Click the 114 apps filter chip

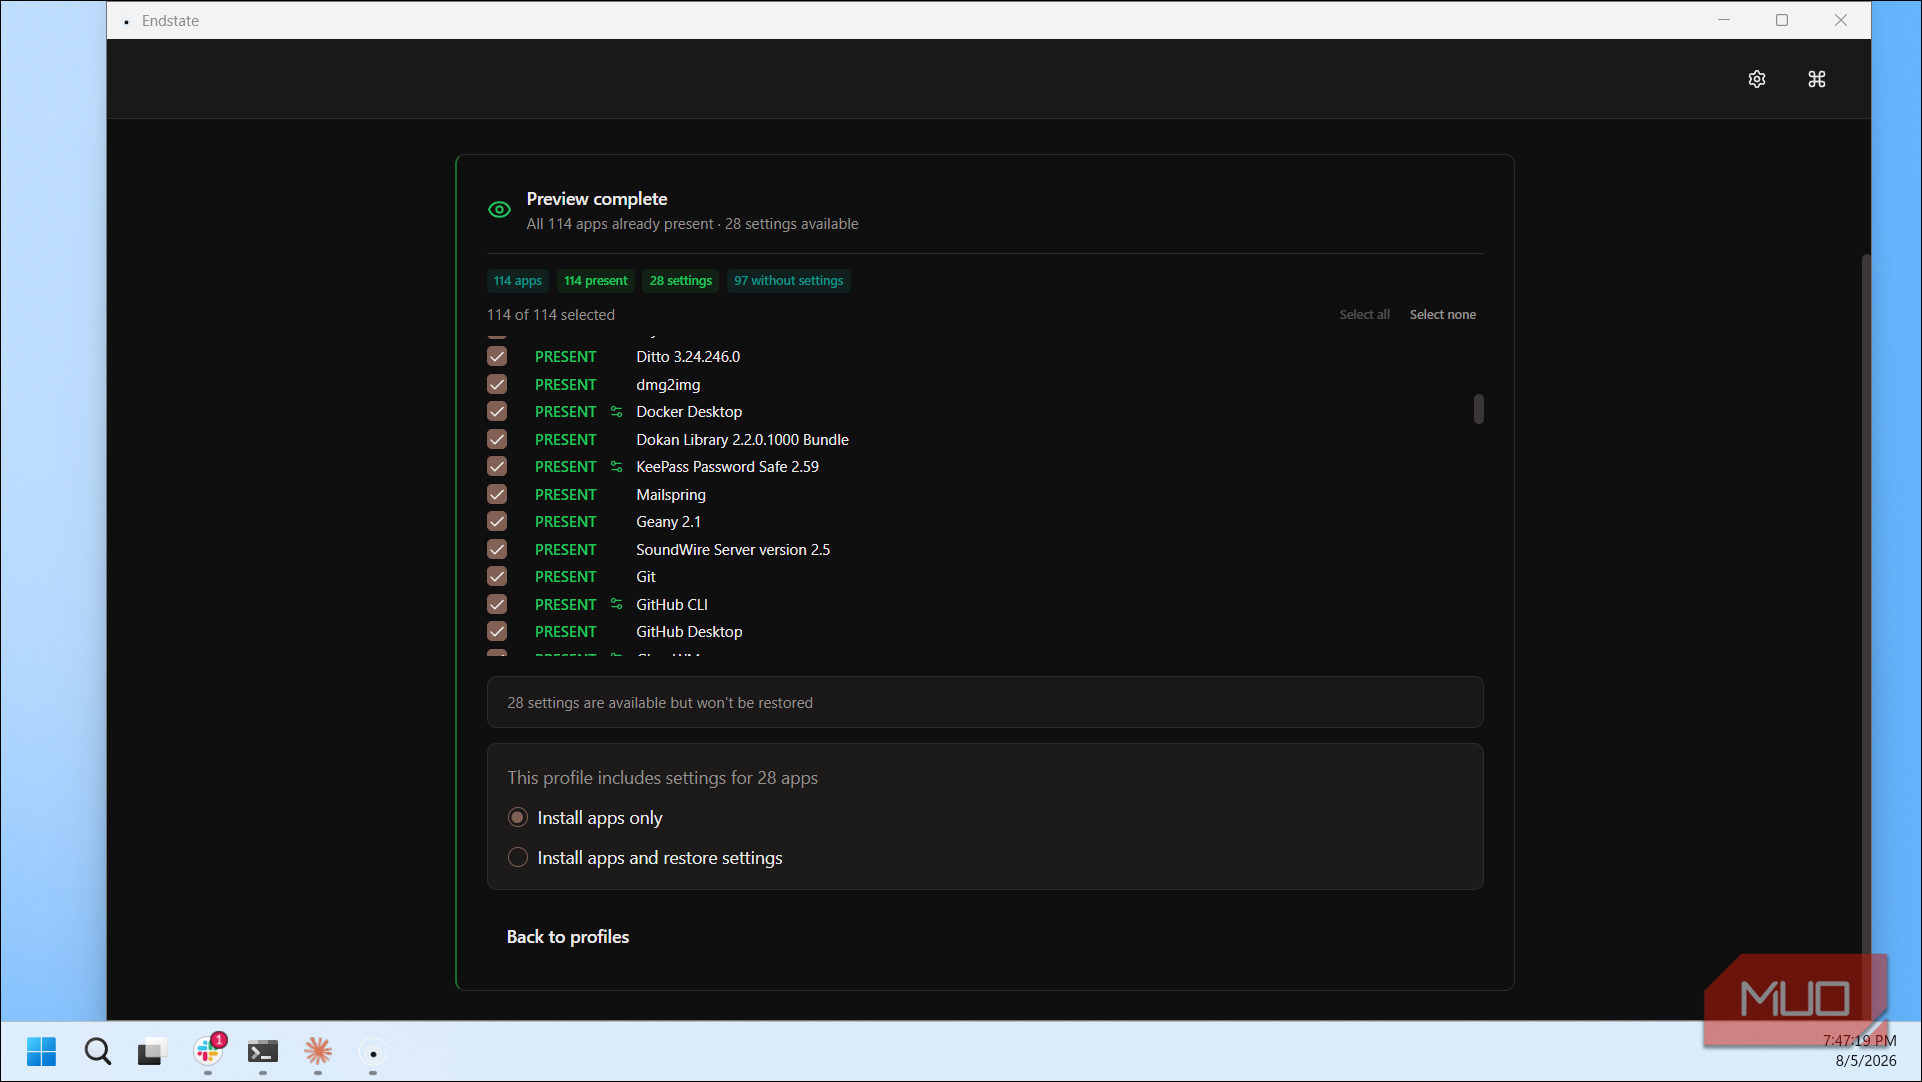click(518, 281)
